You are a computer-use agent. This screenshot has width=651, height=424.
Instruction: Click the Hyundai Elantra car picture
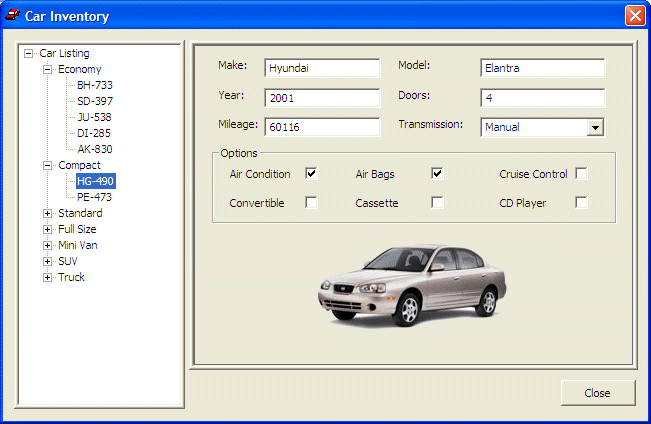tap(412, 285)
